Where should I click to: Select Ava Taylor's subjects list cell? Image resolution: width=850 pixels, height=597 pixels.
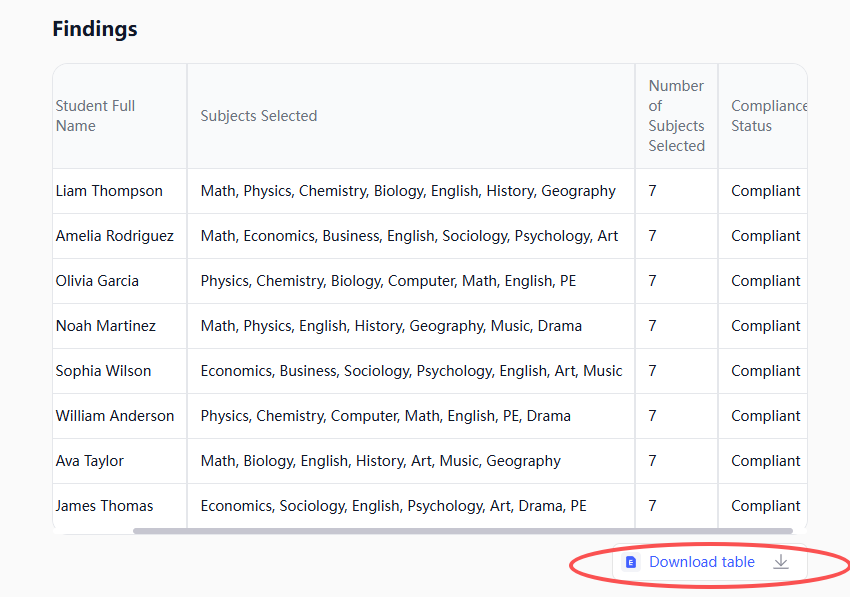pyautogui.click(x=380, y=461)
